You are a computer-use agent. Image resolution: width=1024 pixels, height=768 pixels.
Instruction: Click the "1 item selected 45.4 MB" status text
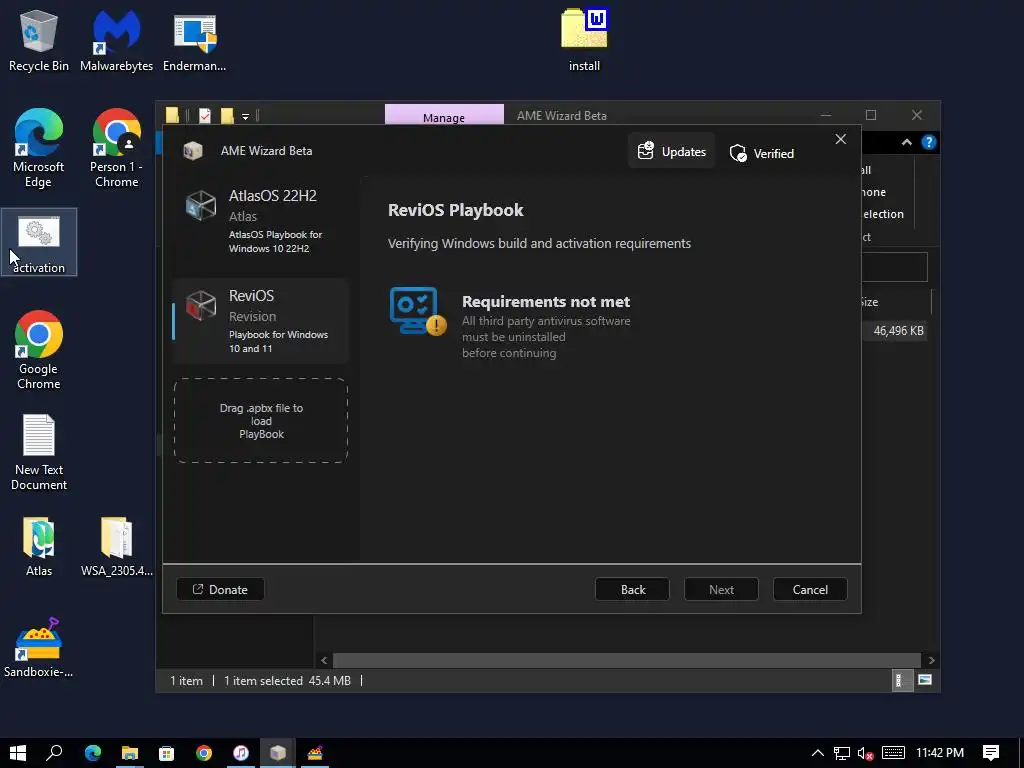(x=287, y=680)
